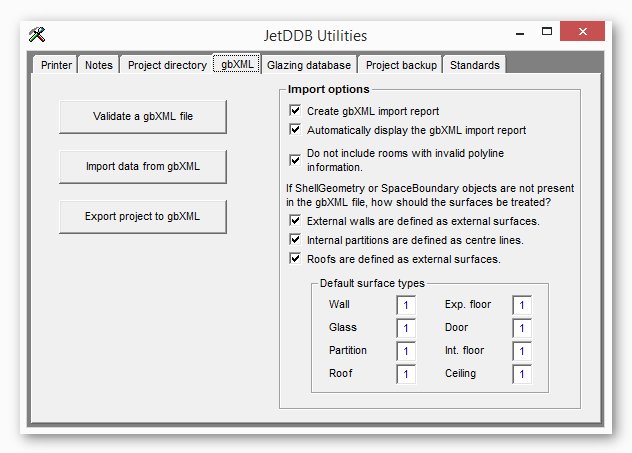
Task: Switch to the Printer tab
Action: coord(56,65)
